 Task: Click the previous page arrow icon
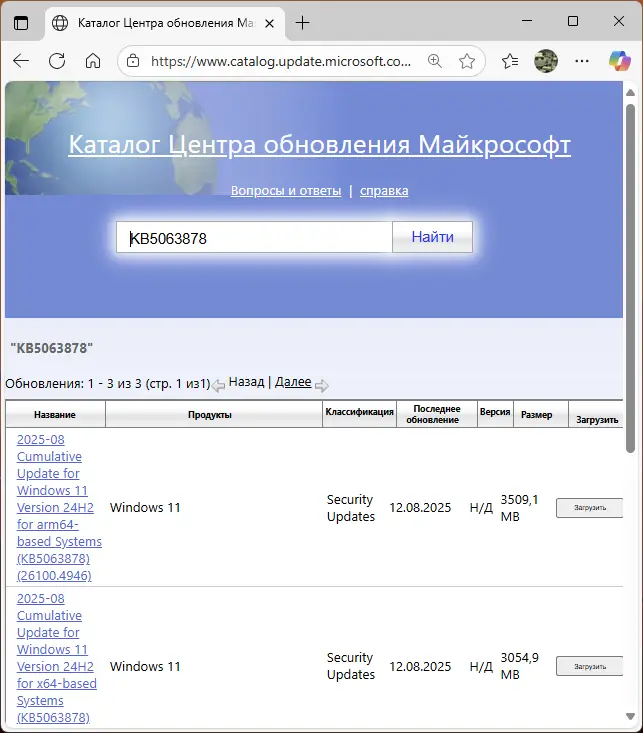218,386
